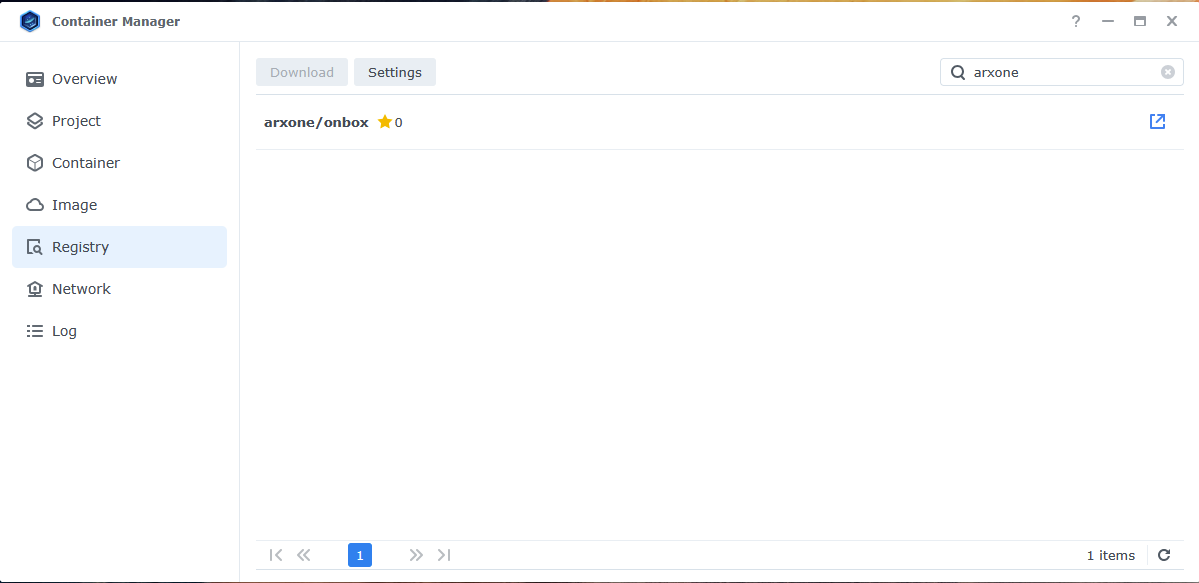Open the Network section
1199x583 pixels.
click(x=81, y=288)
